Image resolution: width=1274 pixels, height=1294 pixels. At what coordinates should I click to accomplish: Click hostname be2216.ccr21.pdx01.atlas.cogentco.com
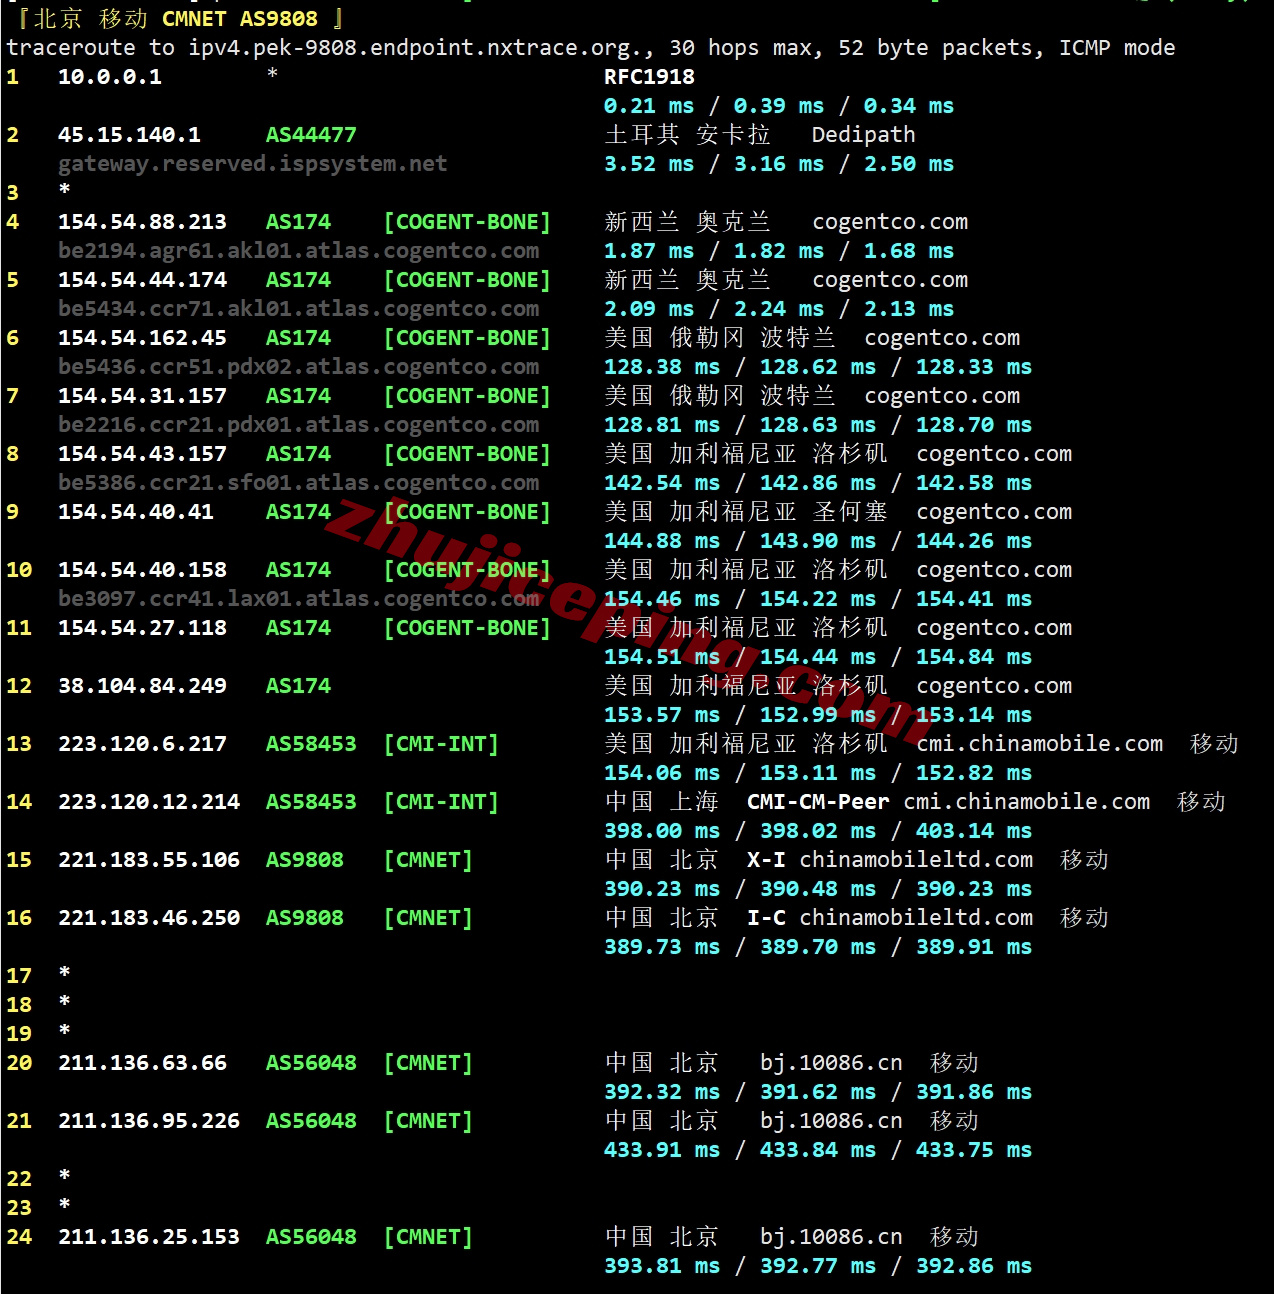(x=298, y=425)
